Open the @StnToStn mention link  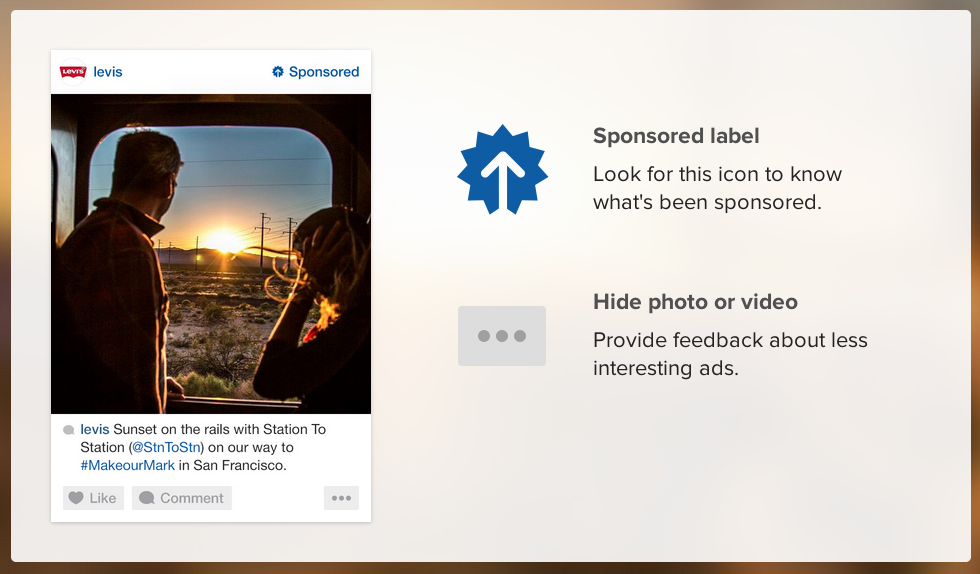point(168,447)
